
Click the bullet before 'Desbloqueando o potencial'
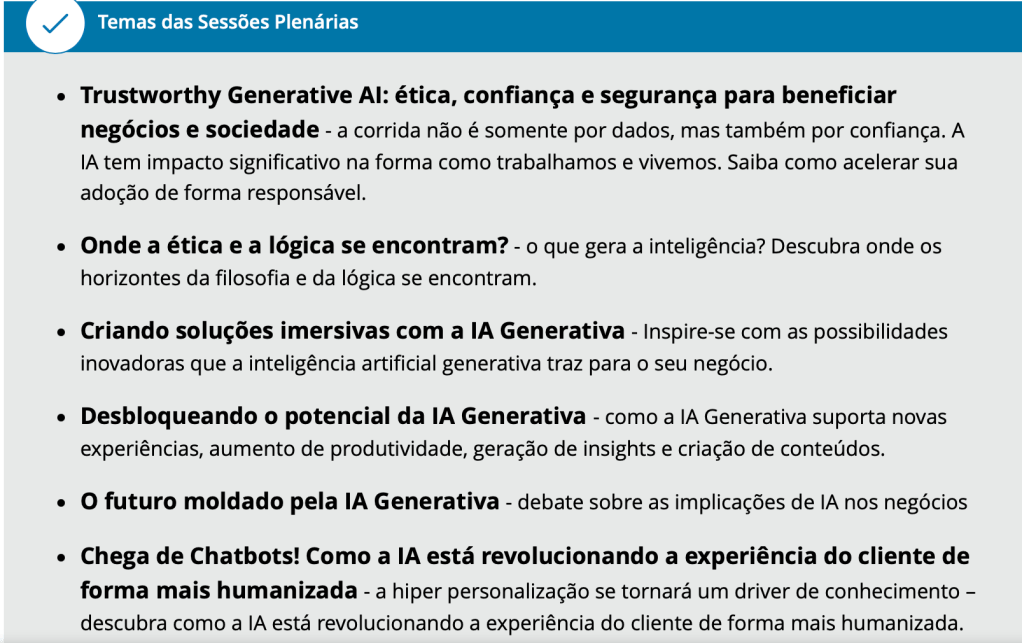click(61, 417)
